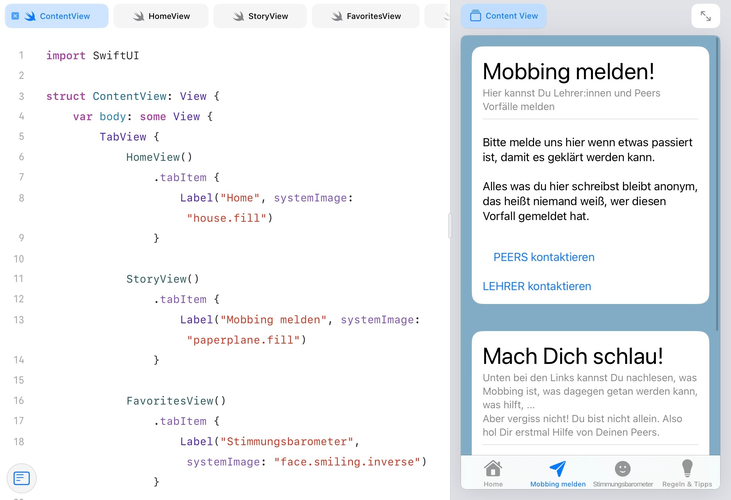This screenshot has width=731, height=500.
Task: Click StoryView() in the code
Action: click(x=163, y=279)
